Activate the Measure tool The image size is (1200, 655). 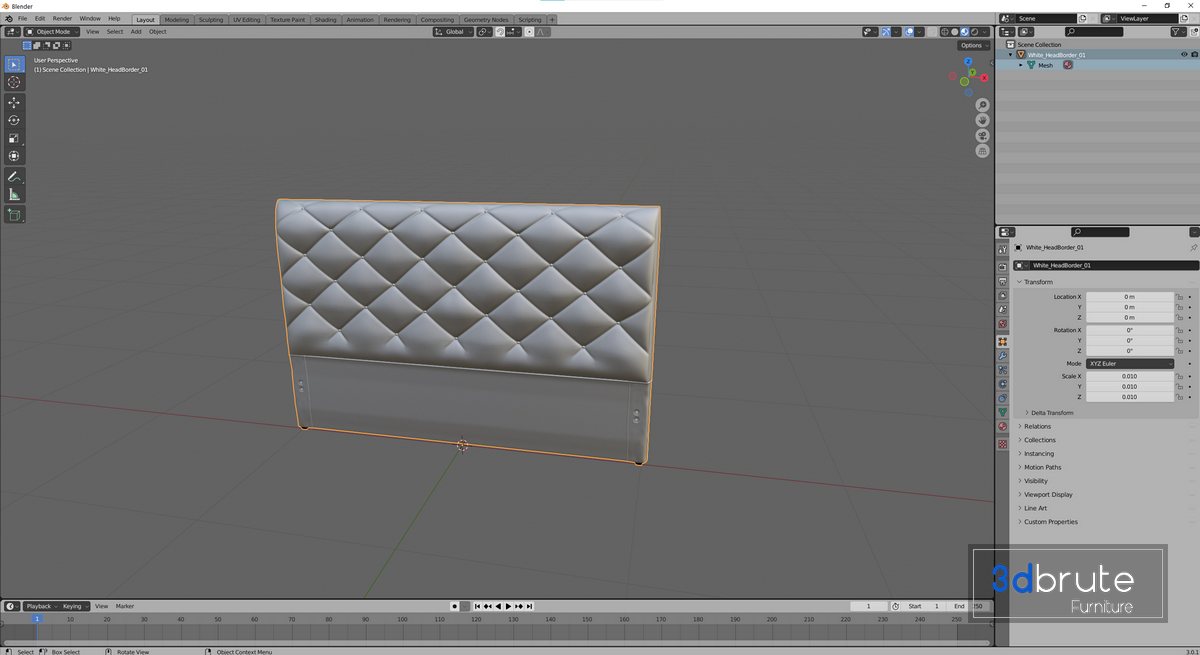coord(14,194)
